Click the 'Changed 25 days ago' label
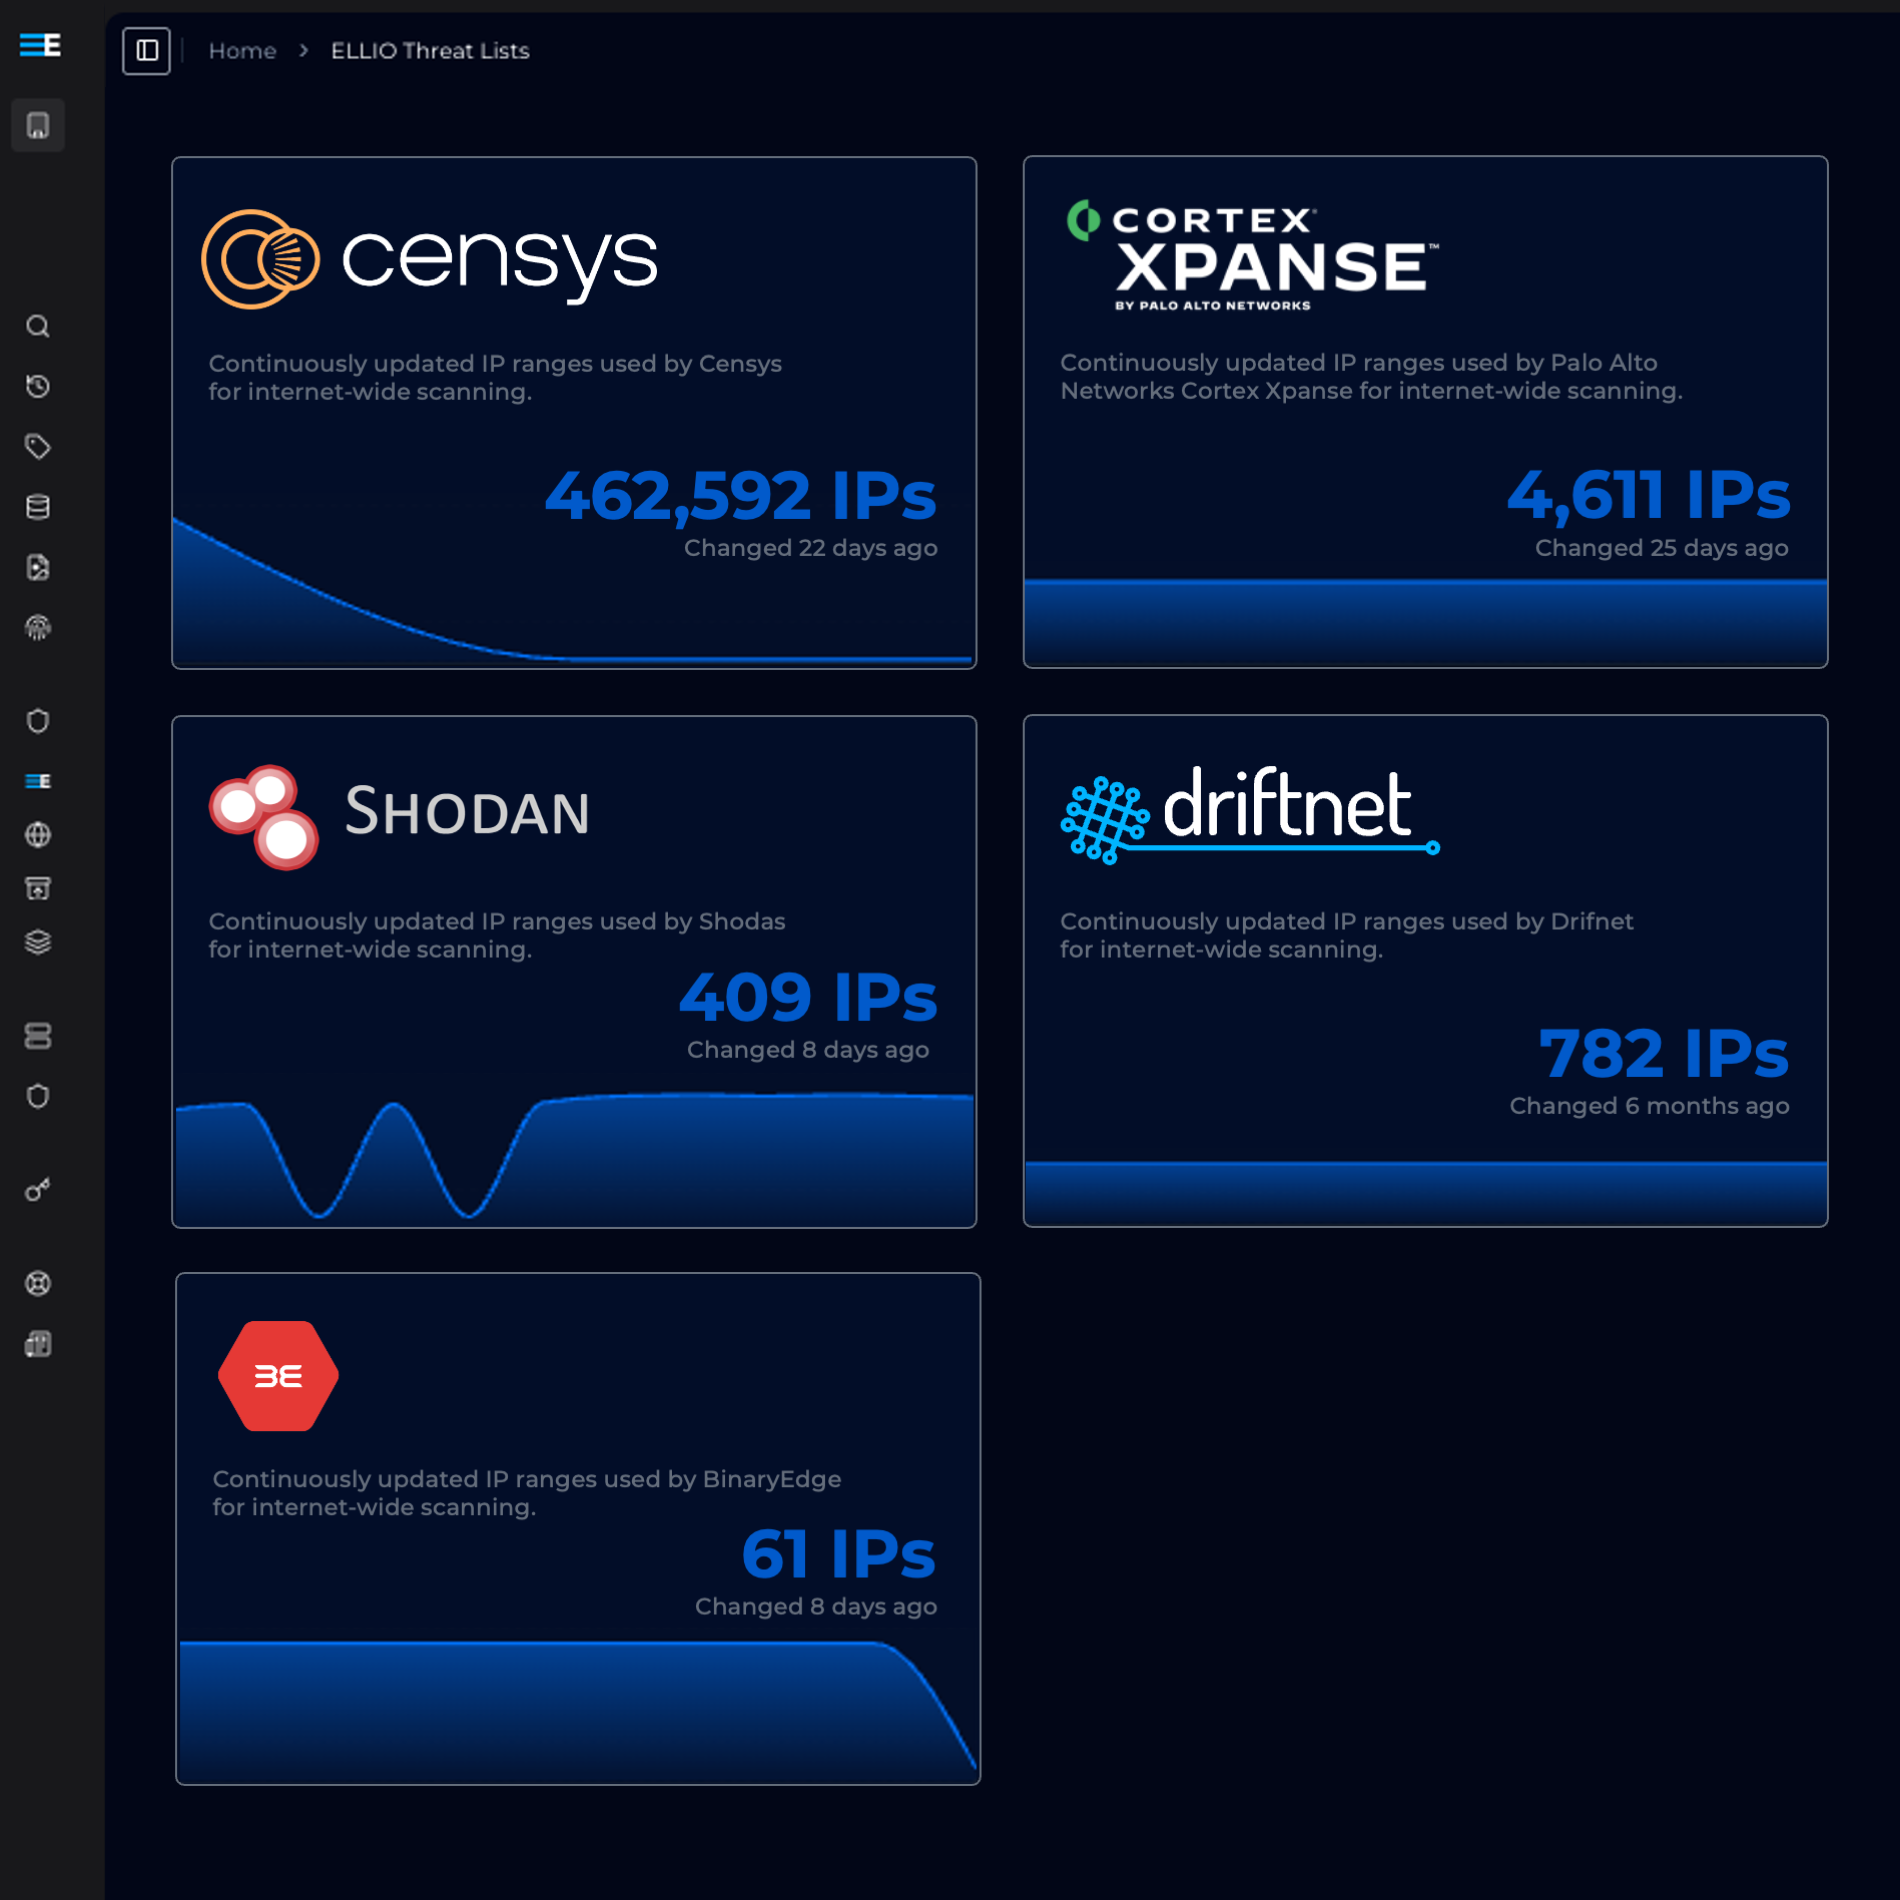 (x=1662, y=548)
